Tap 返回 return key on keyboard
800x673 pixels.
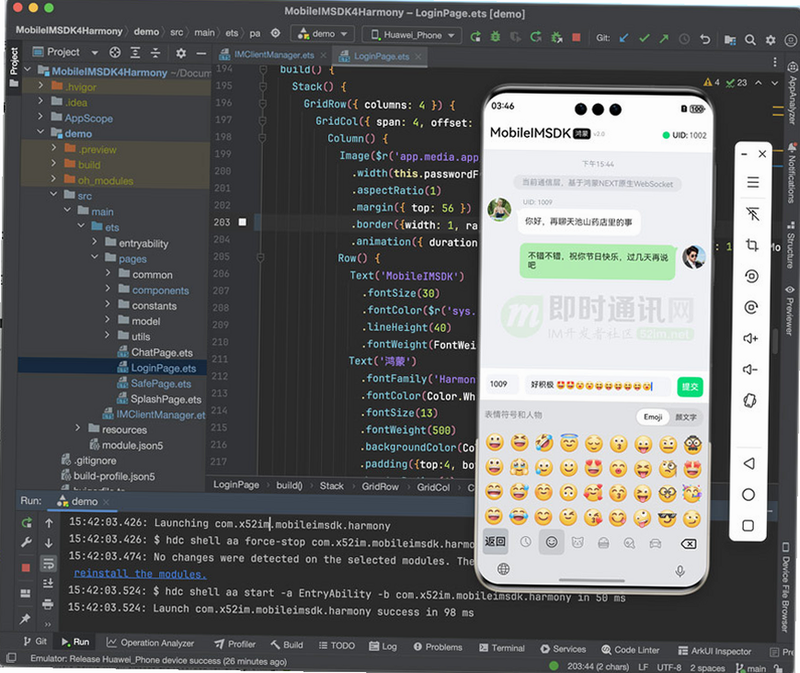(495, 541)
